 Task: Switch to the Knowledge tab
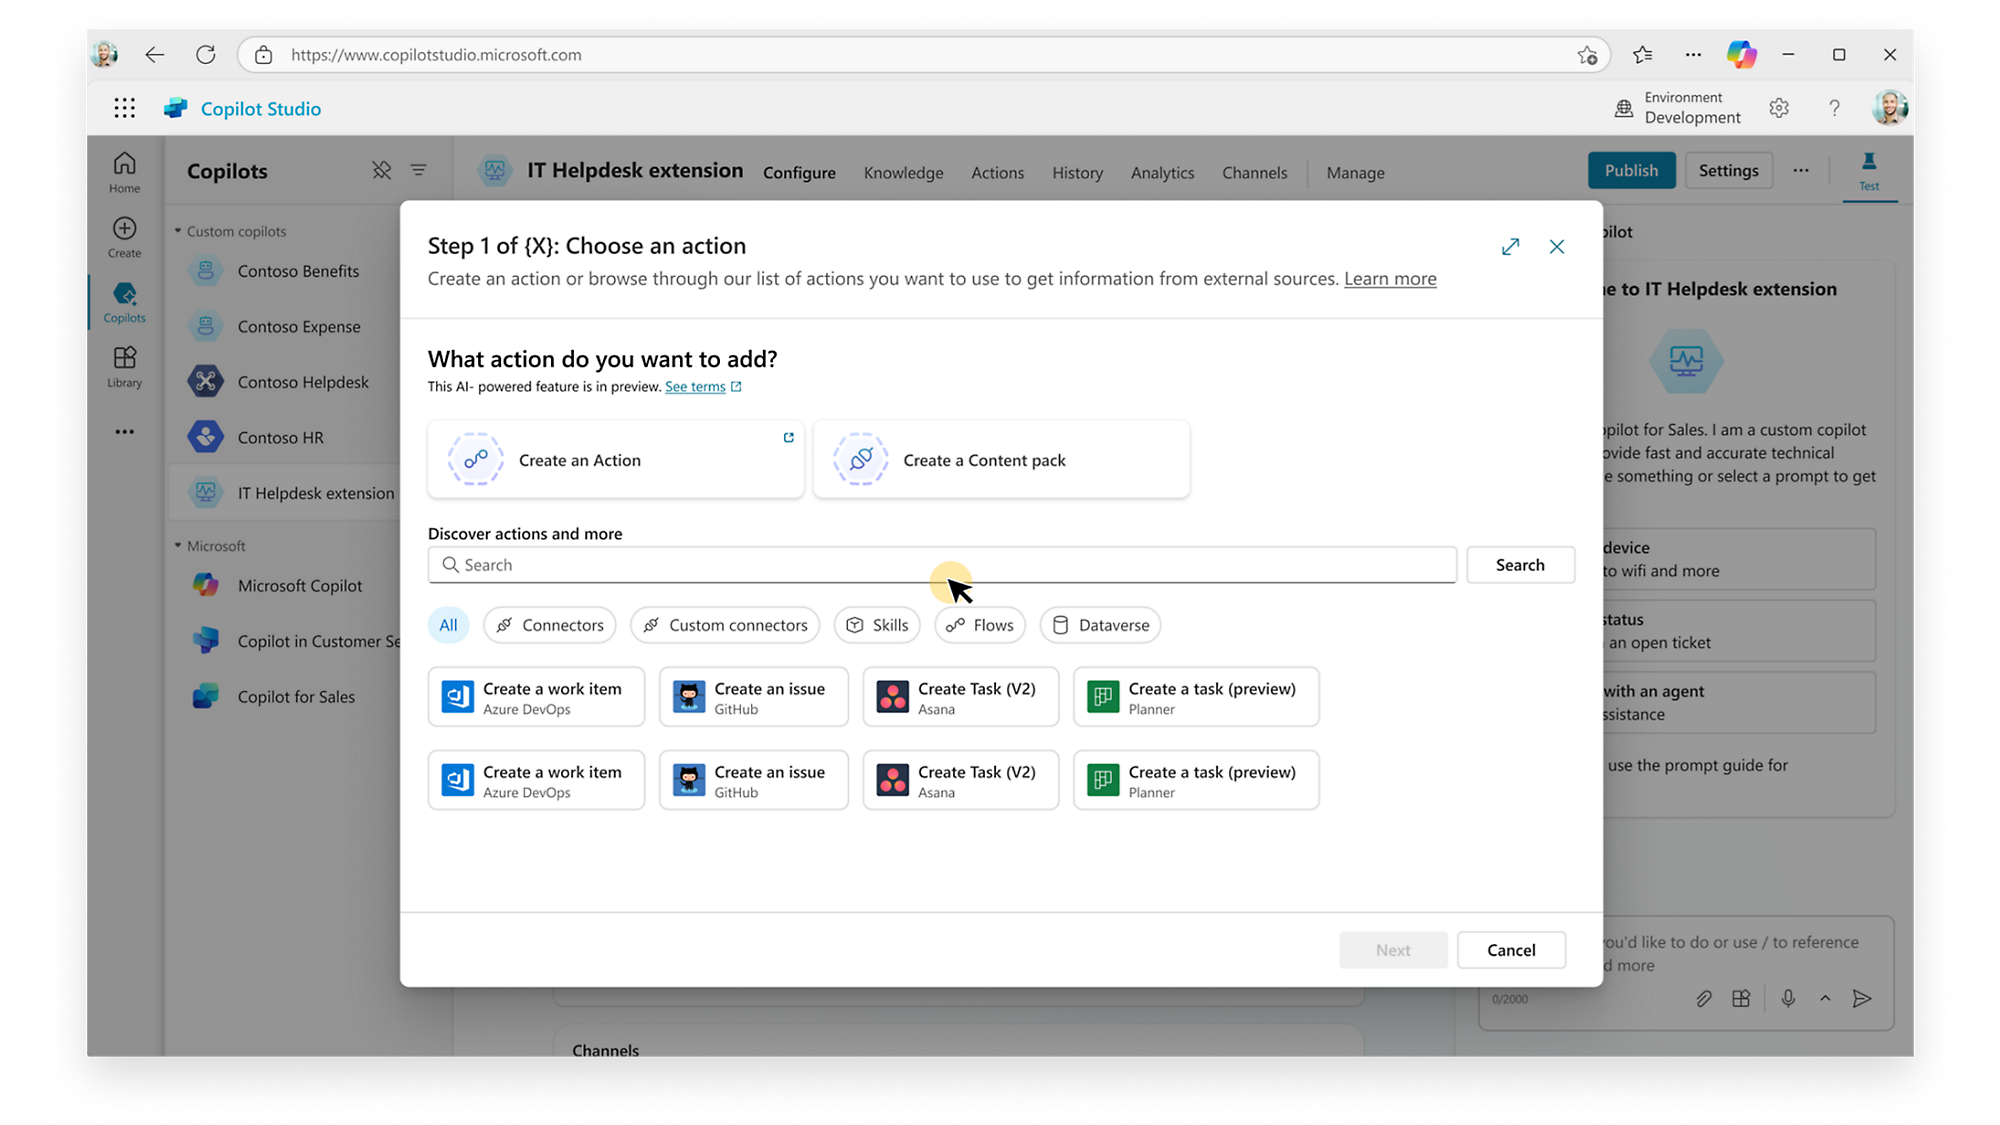pyautogui.click(x=903, y=172)
